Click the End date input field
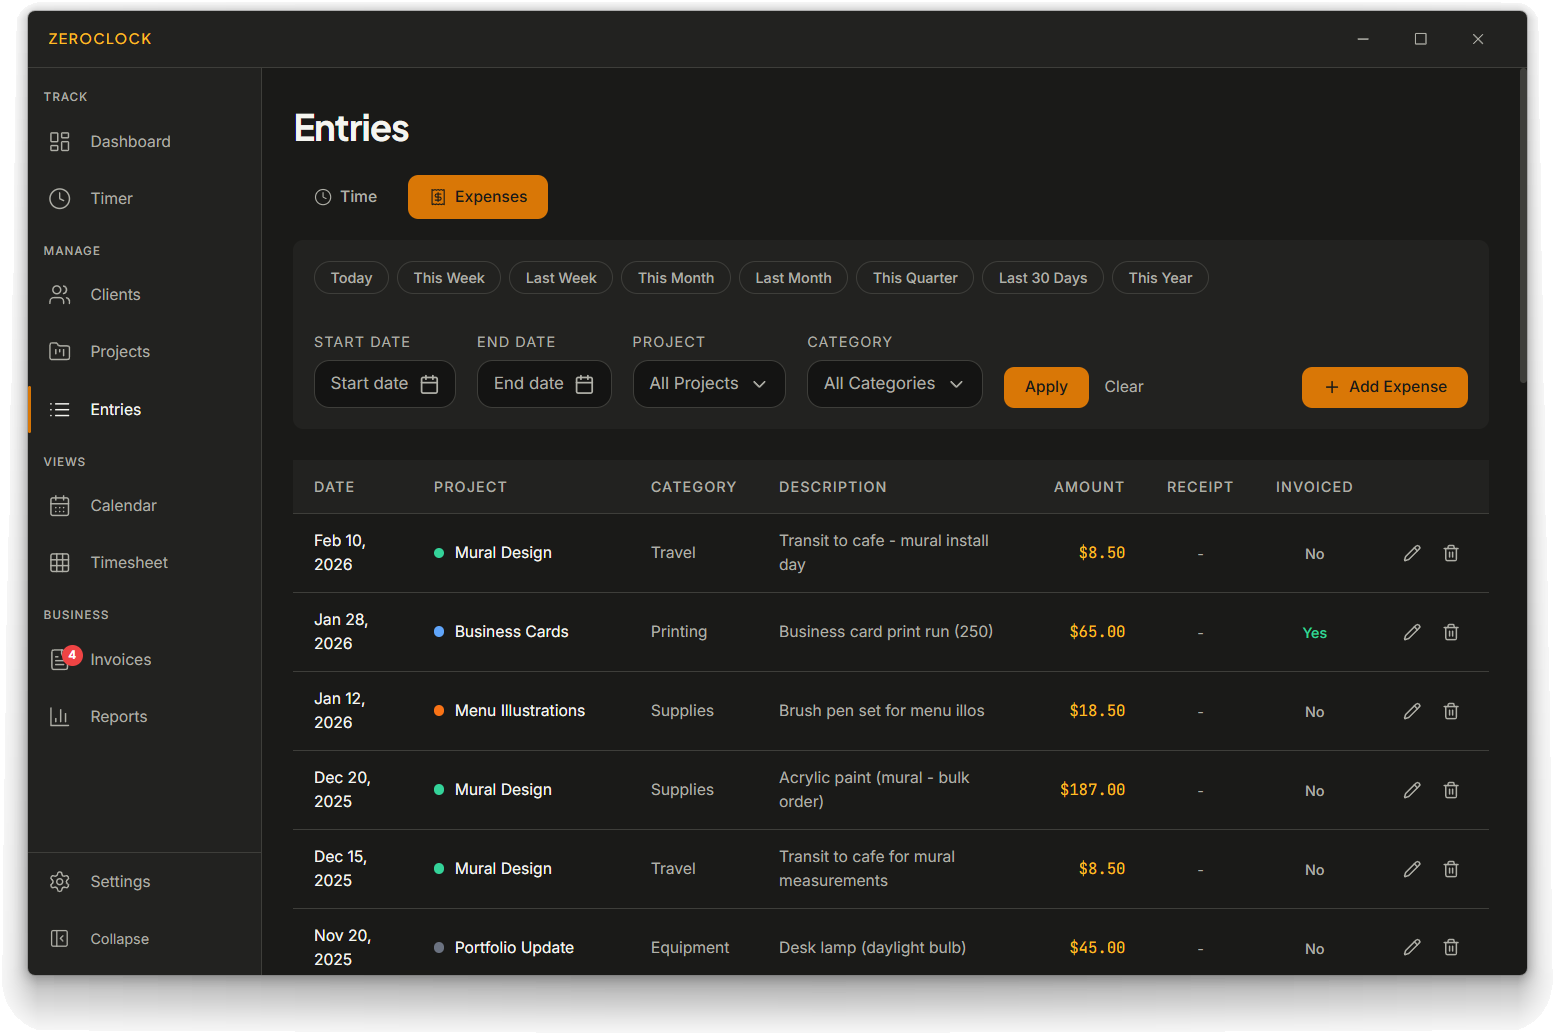This screenshot has width=1555, height=1035. point(543,384)
